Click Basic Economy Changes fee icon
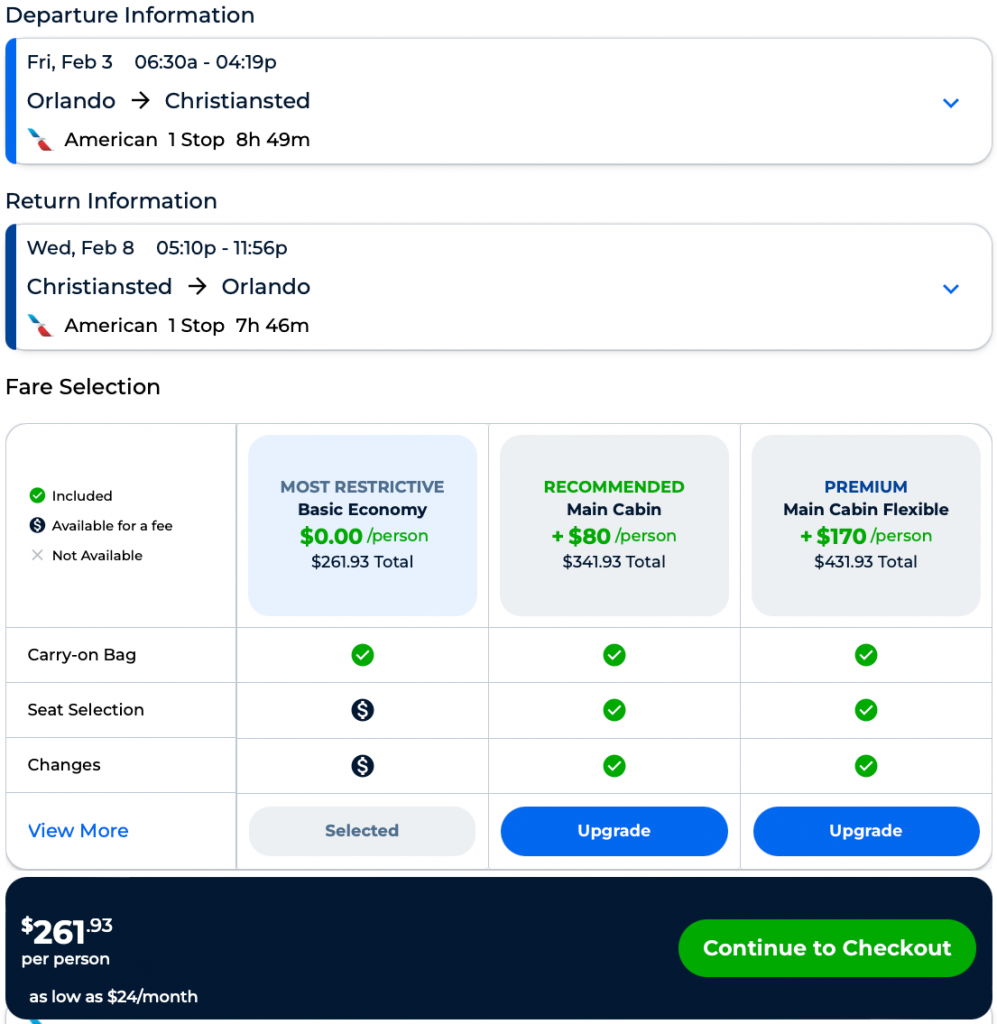This screenshot has height=1024, width=997. [x=362, y=765]
